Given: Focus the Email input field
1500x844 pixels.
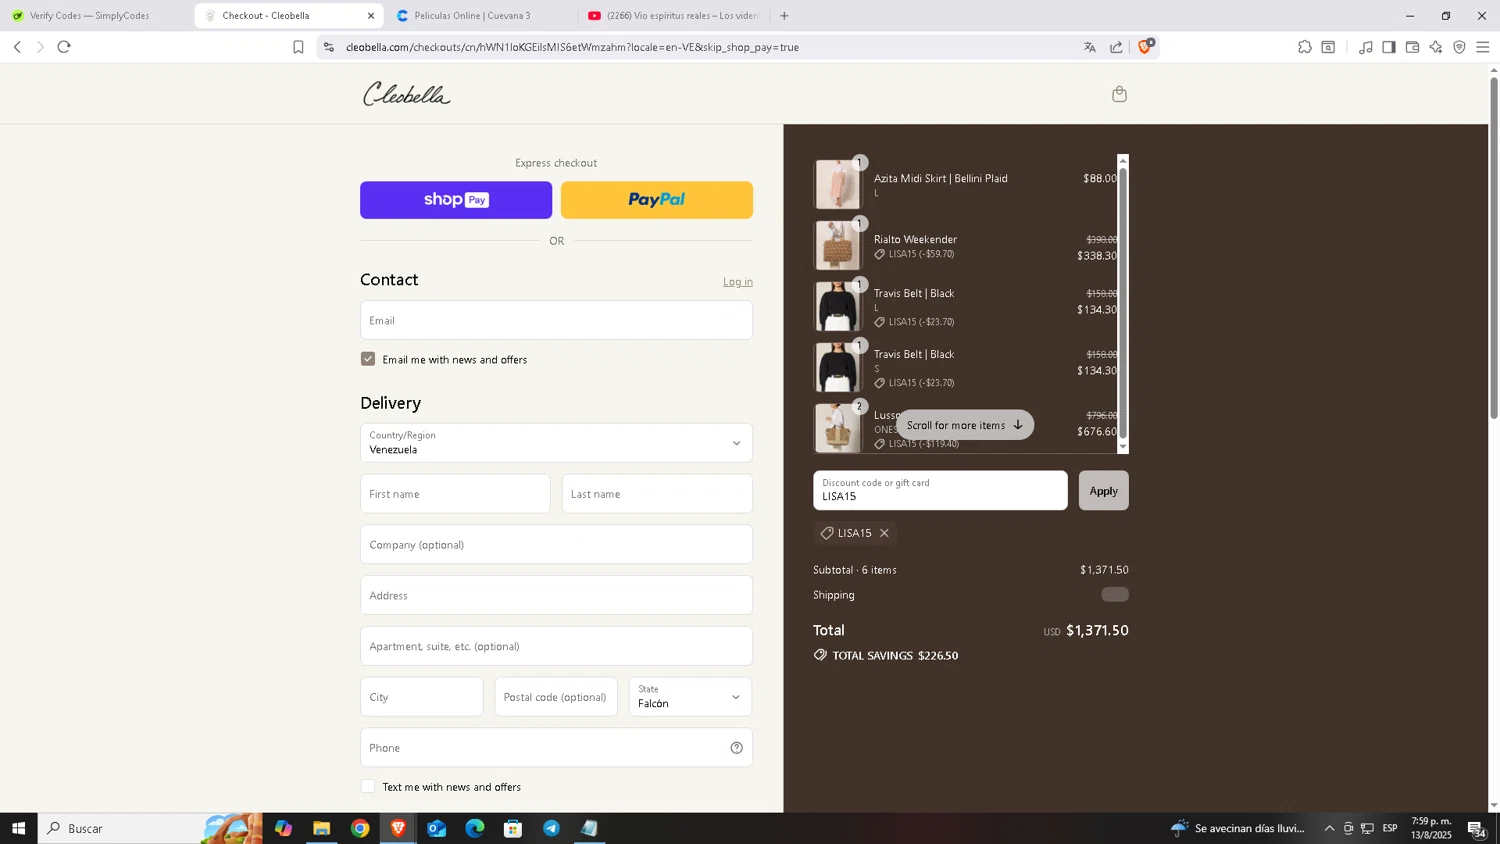Looking at the screenshot, I should tap(556, 320).
